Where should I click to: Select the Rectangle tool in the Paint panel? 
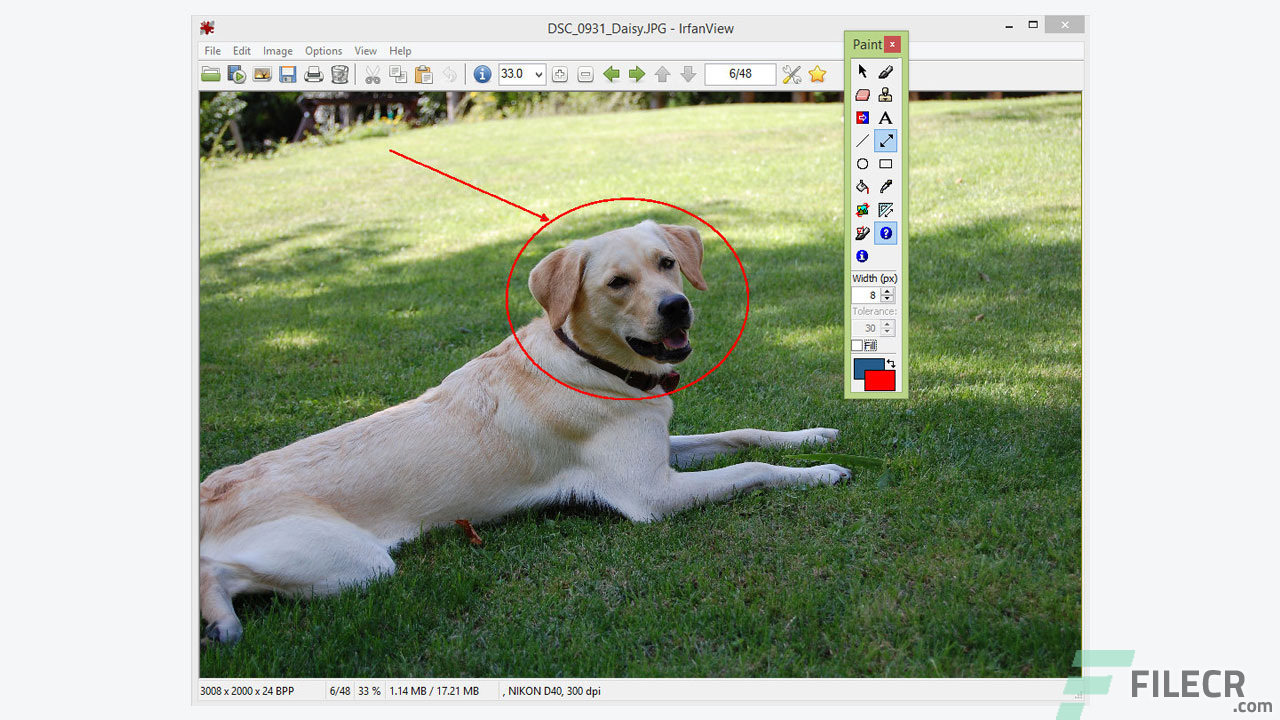tap(885, 164)
